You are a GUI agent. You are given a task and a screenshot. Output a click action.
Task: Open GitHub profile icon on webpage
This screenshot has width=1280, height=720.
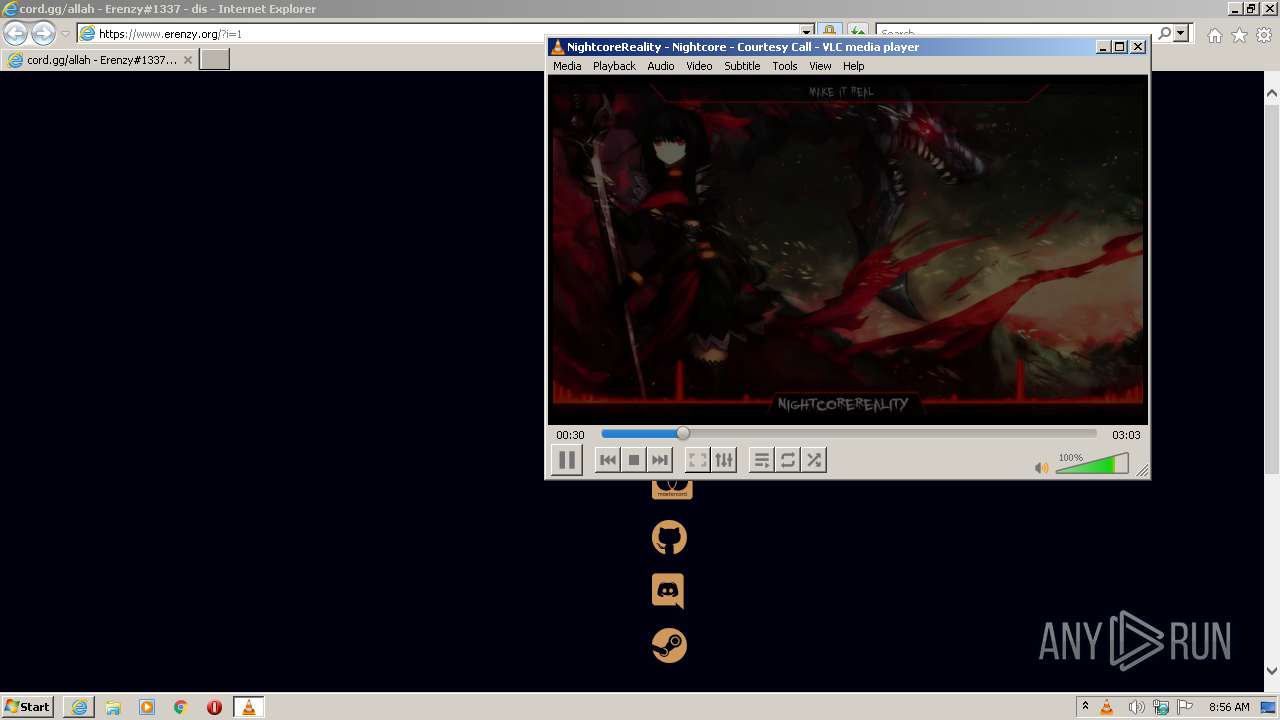click(x=670, y=538)
